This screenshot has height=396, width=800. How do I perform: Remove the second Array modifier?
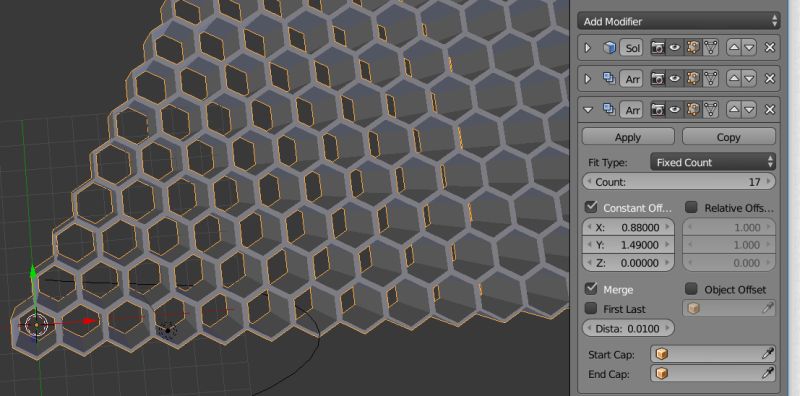click(x=770, y=109)
